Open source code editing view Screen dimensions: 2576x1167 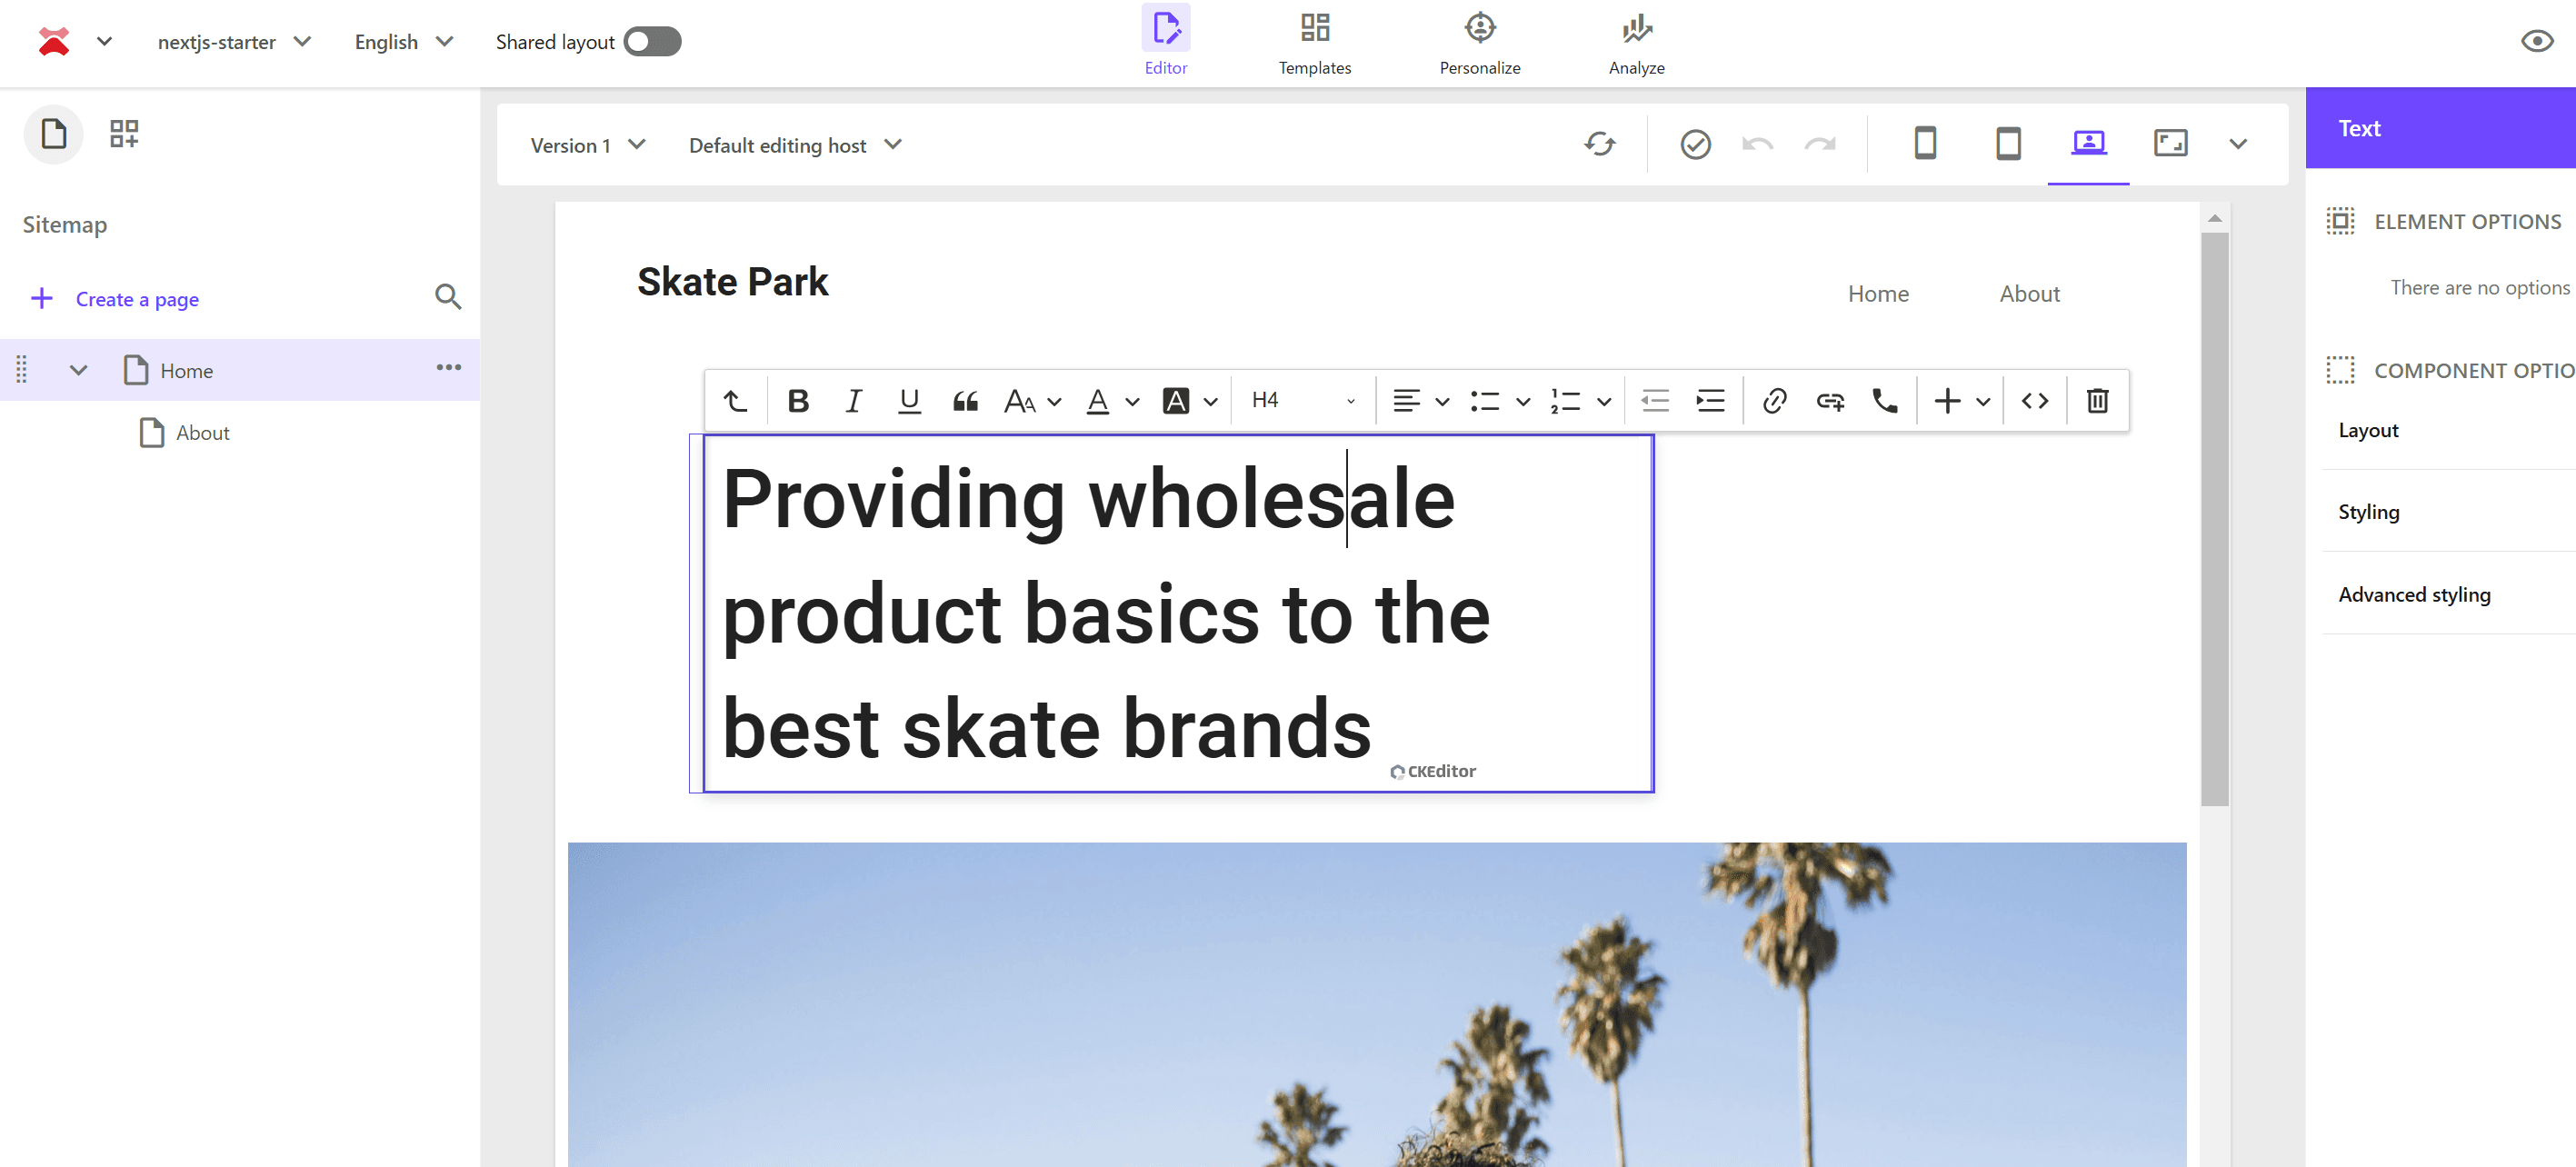(2034, 401)
